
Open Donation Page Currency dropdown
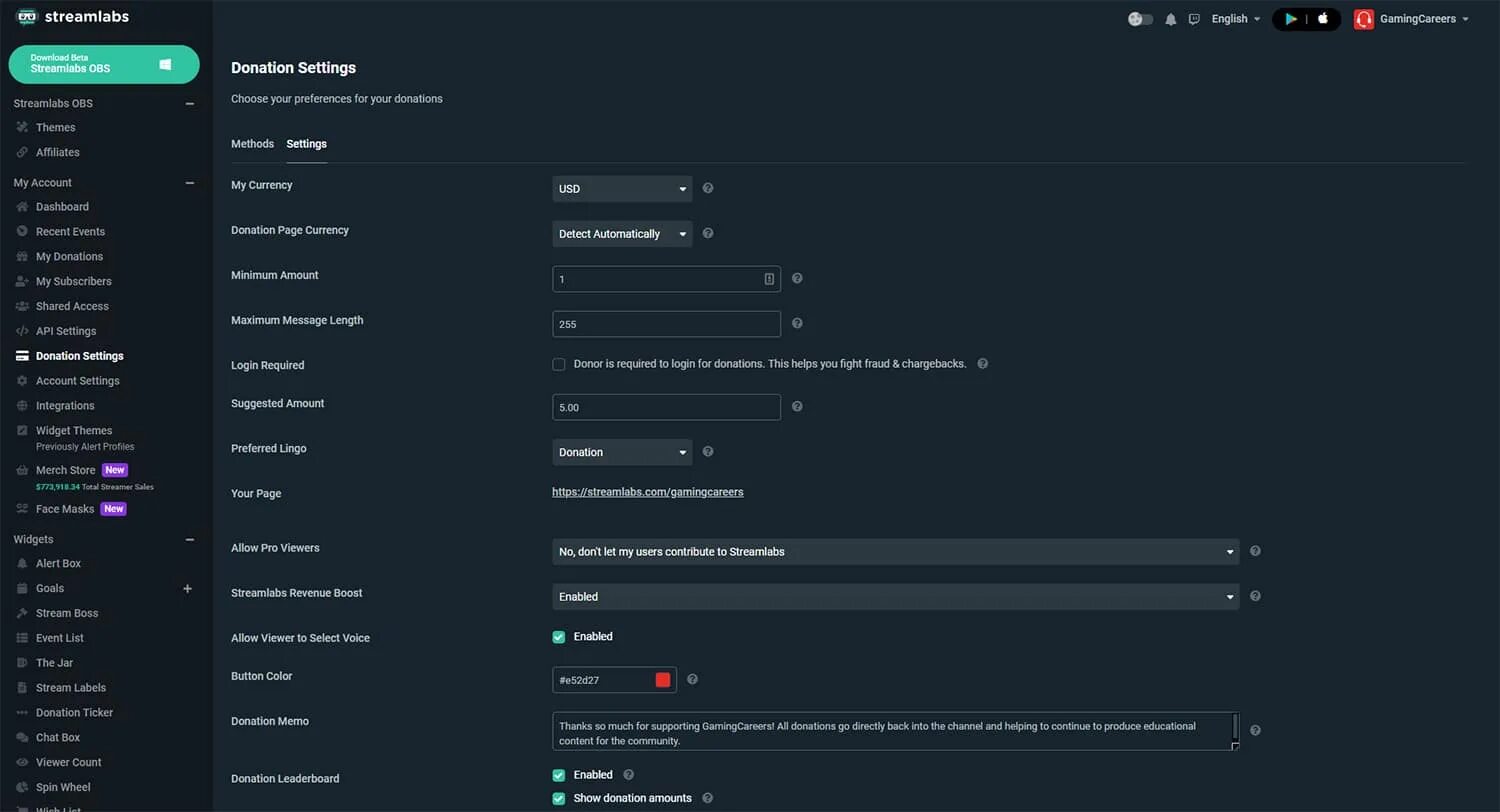click(x=622, y=234)
